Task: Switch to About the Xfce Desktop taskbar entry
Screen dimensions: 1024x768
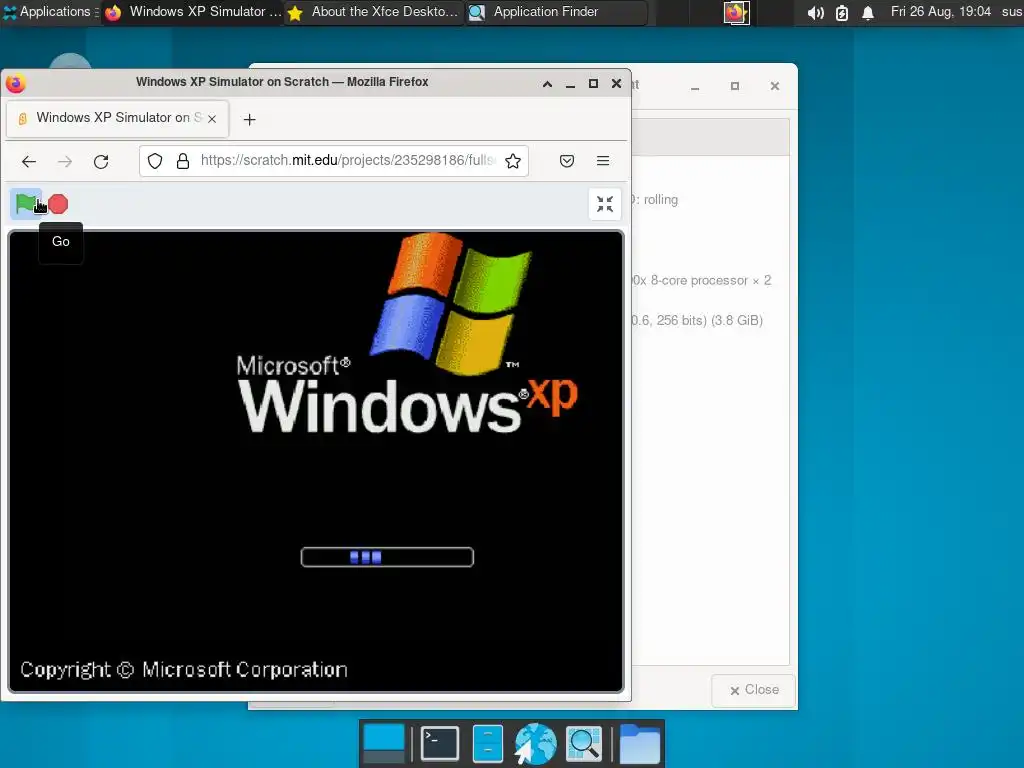Action: [374, 12]
